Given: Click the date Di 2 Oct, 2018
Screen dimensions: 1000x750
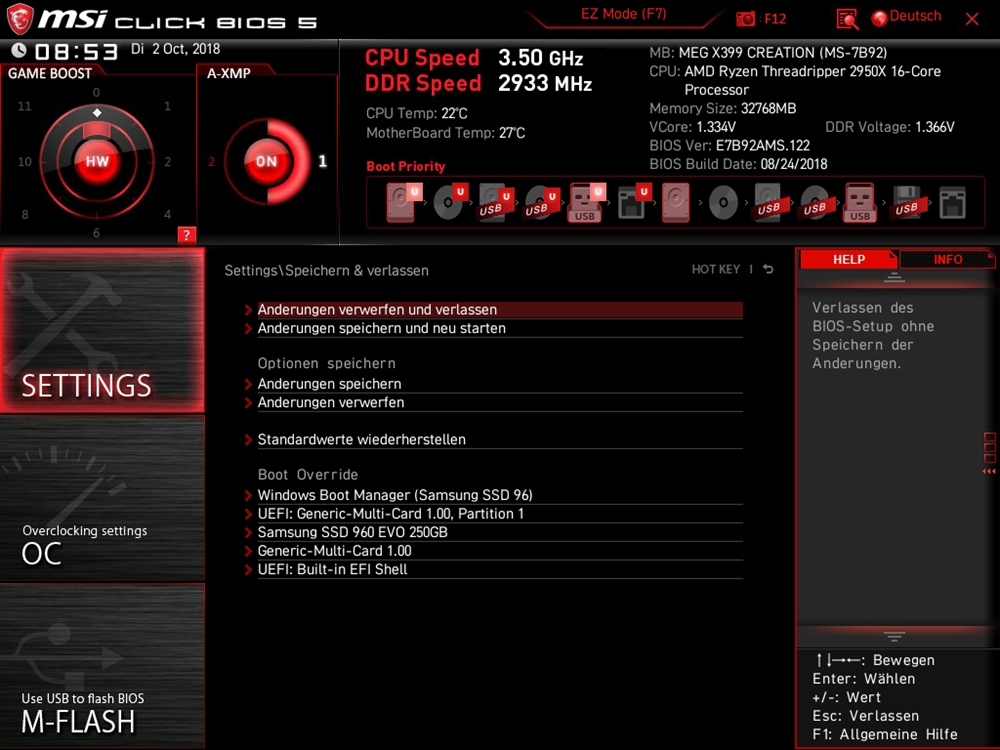Looking at the screenshot, I should coord(175,49).
